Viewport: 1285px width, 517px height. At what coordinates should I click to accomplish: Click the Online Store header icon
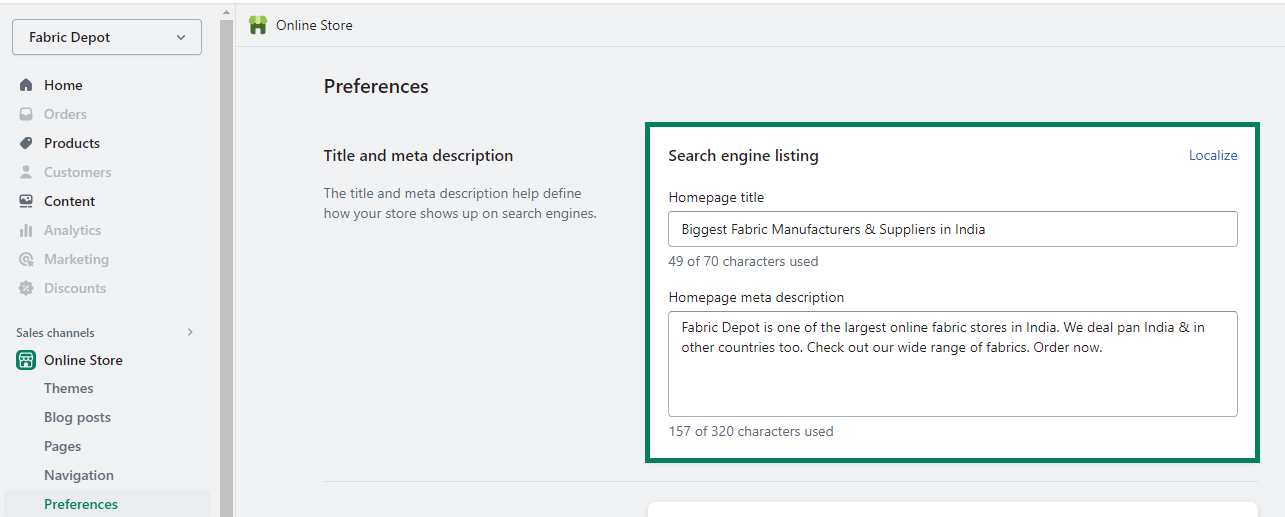pyautogui.click(x=258, y=25)
